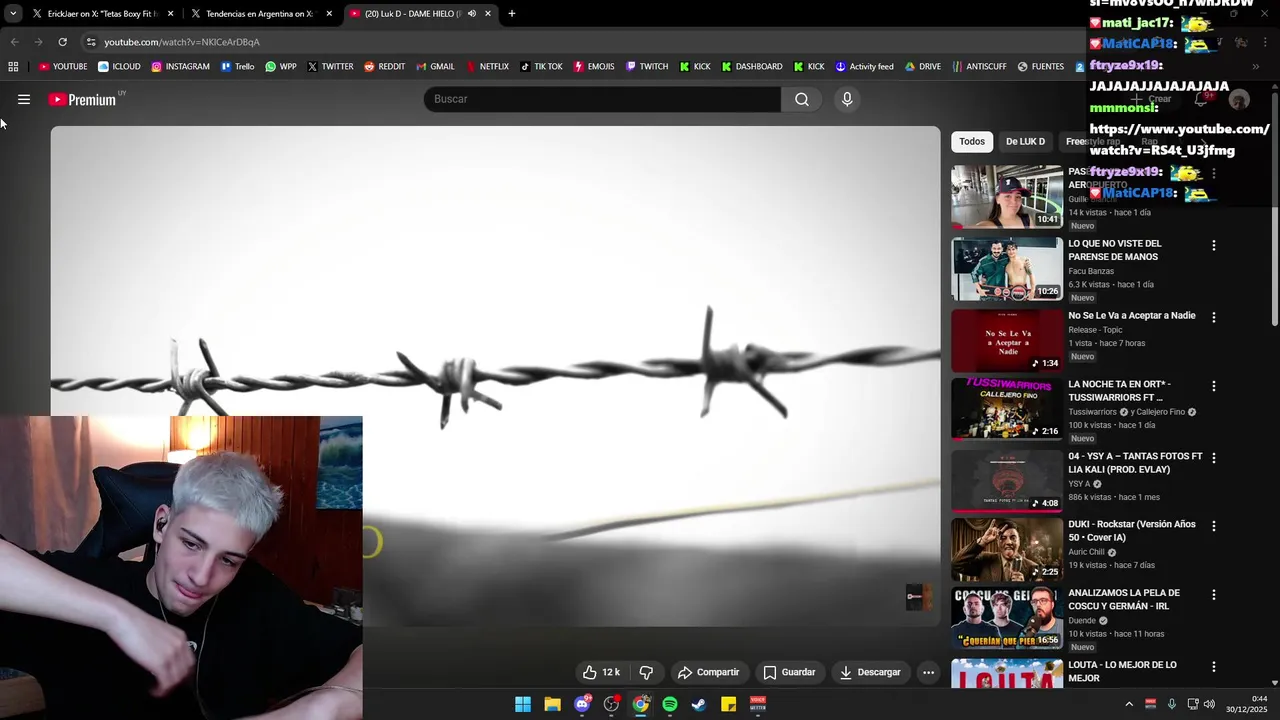Select the Luk D DAME HIELO tab

[x=419, y=14]
